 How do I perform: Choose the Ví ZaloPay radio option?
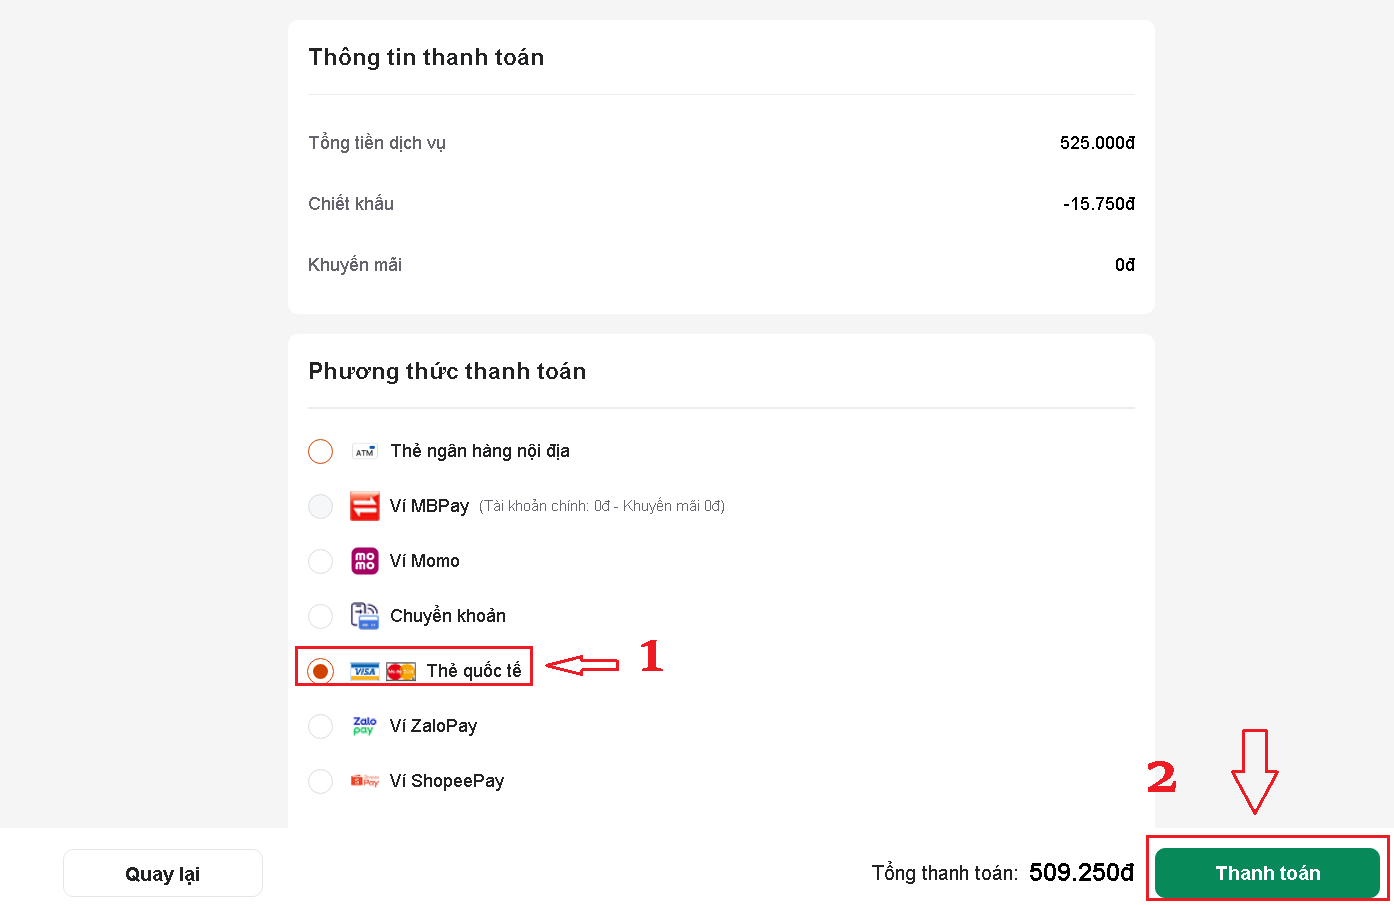[x=320, y=726]
